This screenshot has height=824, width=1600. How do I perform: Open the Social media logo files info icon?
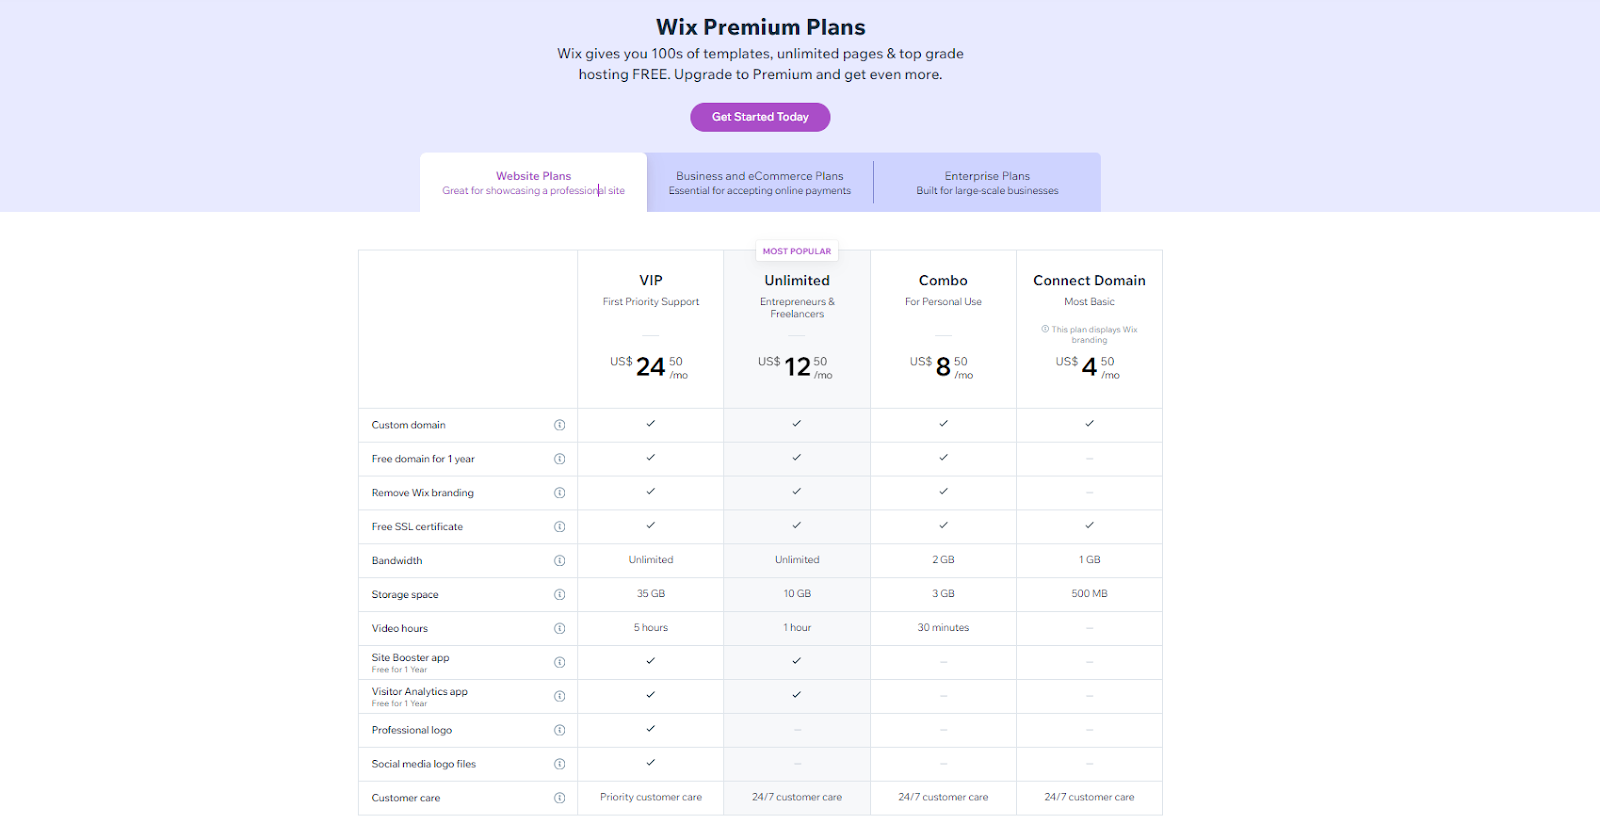click(x=558, y=763)
